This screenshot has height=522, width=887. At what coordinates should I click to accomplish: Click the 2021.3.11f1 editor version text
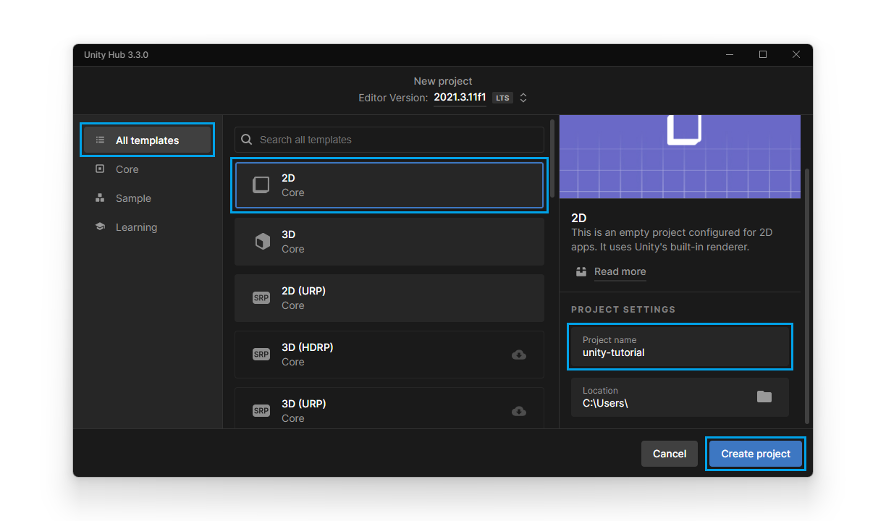(459, 97)
